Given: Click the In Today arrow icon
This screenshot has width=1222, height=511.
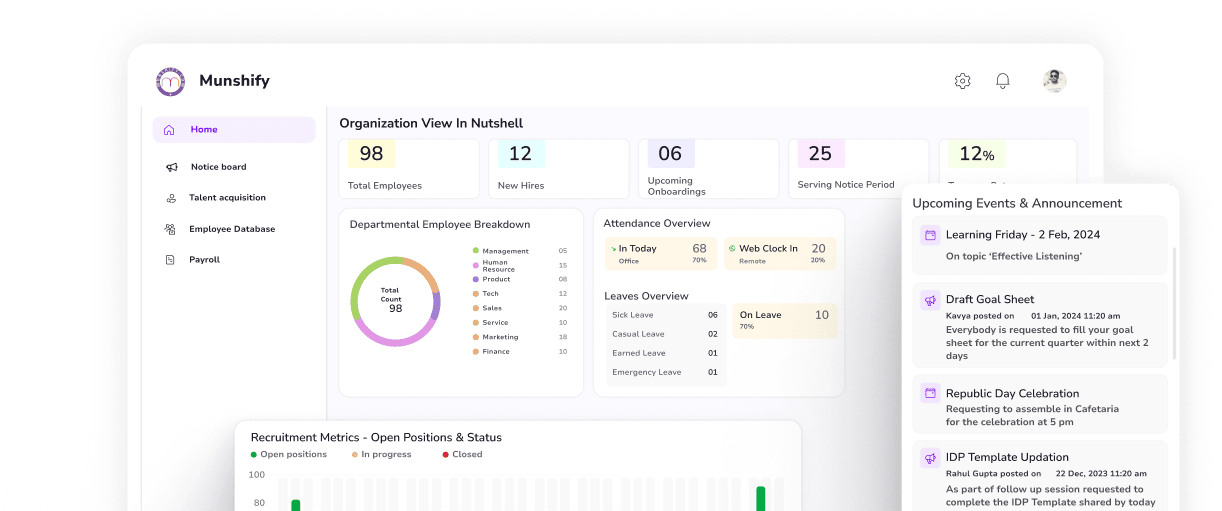Looking at the screenshot, I should point(614,249).
